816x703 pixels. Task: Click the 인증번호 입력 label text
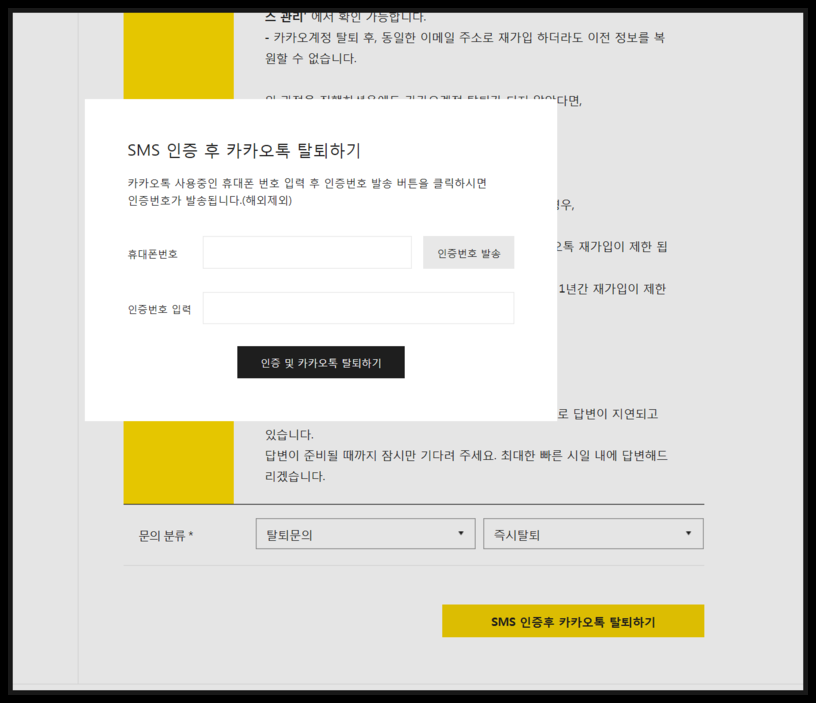click(160, 310)
